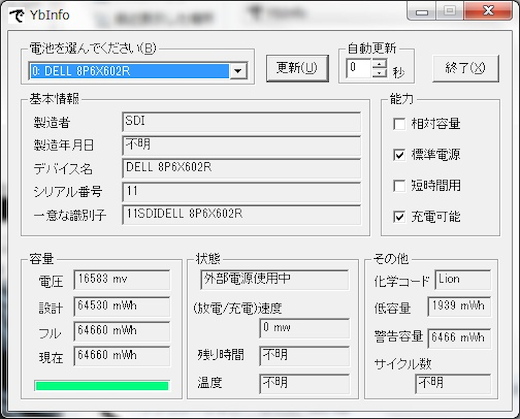Click the 警告容量 '6466 mWh' field
The image size is (520, 419).
click(x=459, y=338)
